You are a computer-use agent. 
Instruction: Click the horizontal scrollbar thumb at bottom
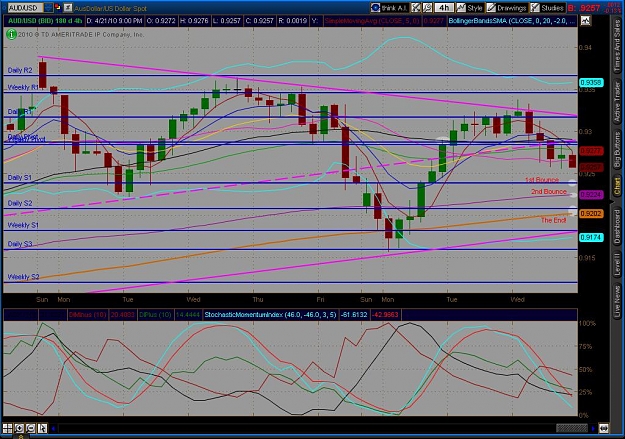coord(572,428)
